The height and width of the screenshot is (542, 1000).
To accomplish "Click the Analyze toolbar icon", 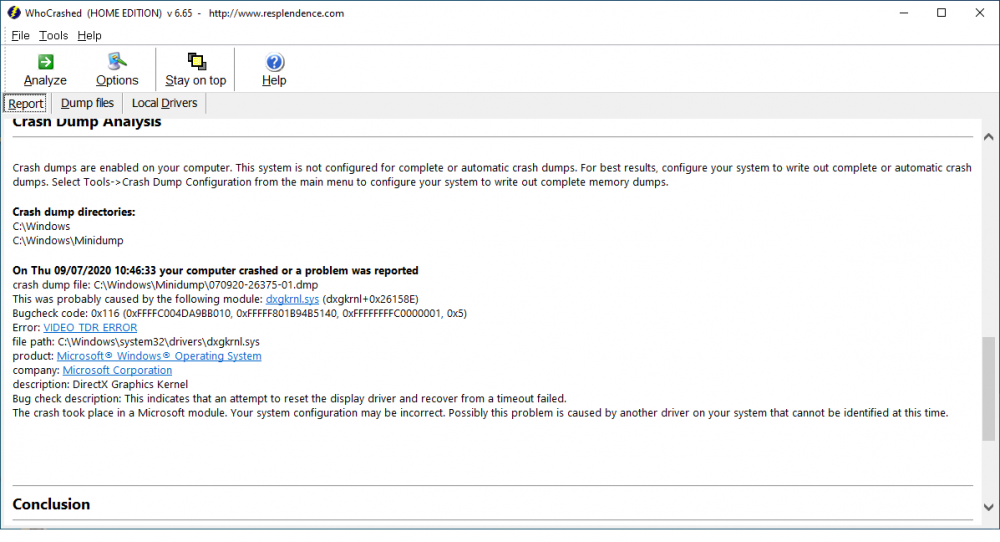I will [x=45, y=62].
